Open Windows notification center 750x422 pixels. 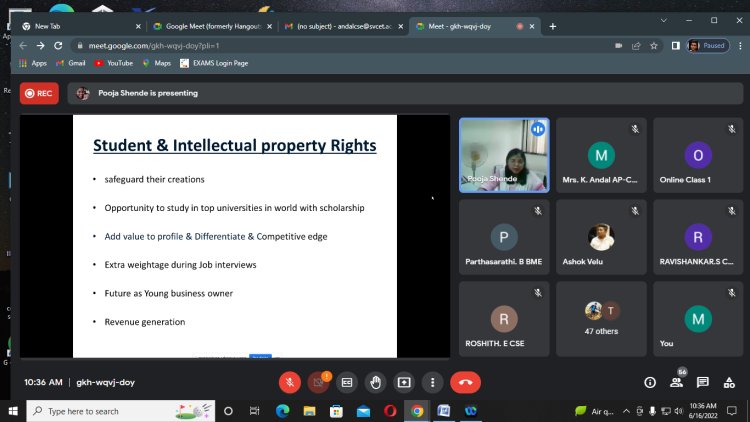pyautogui.click(x=732, y=411)
